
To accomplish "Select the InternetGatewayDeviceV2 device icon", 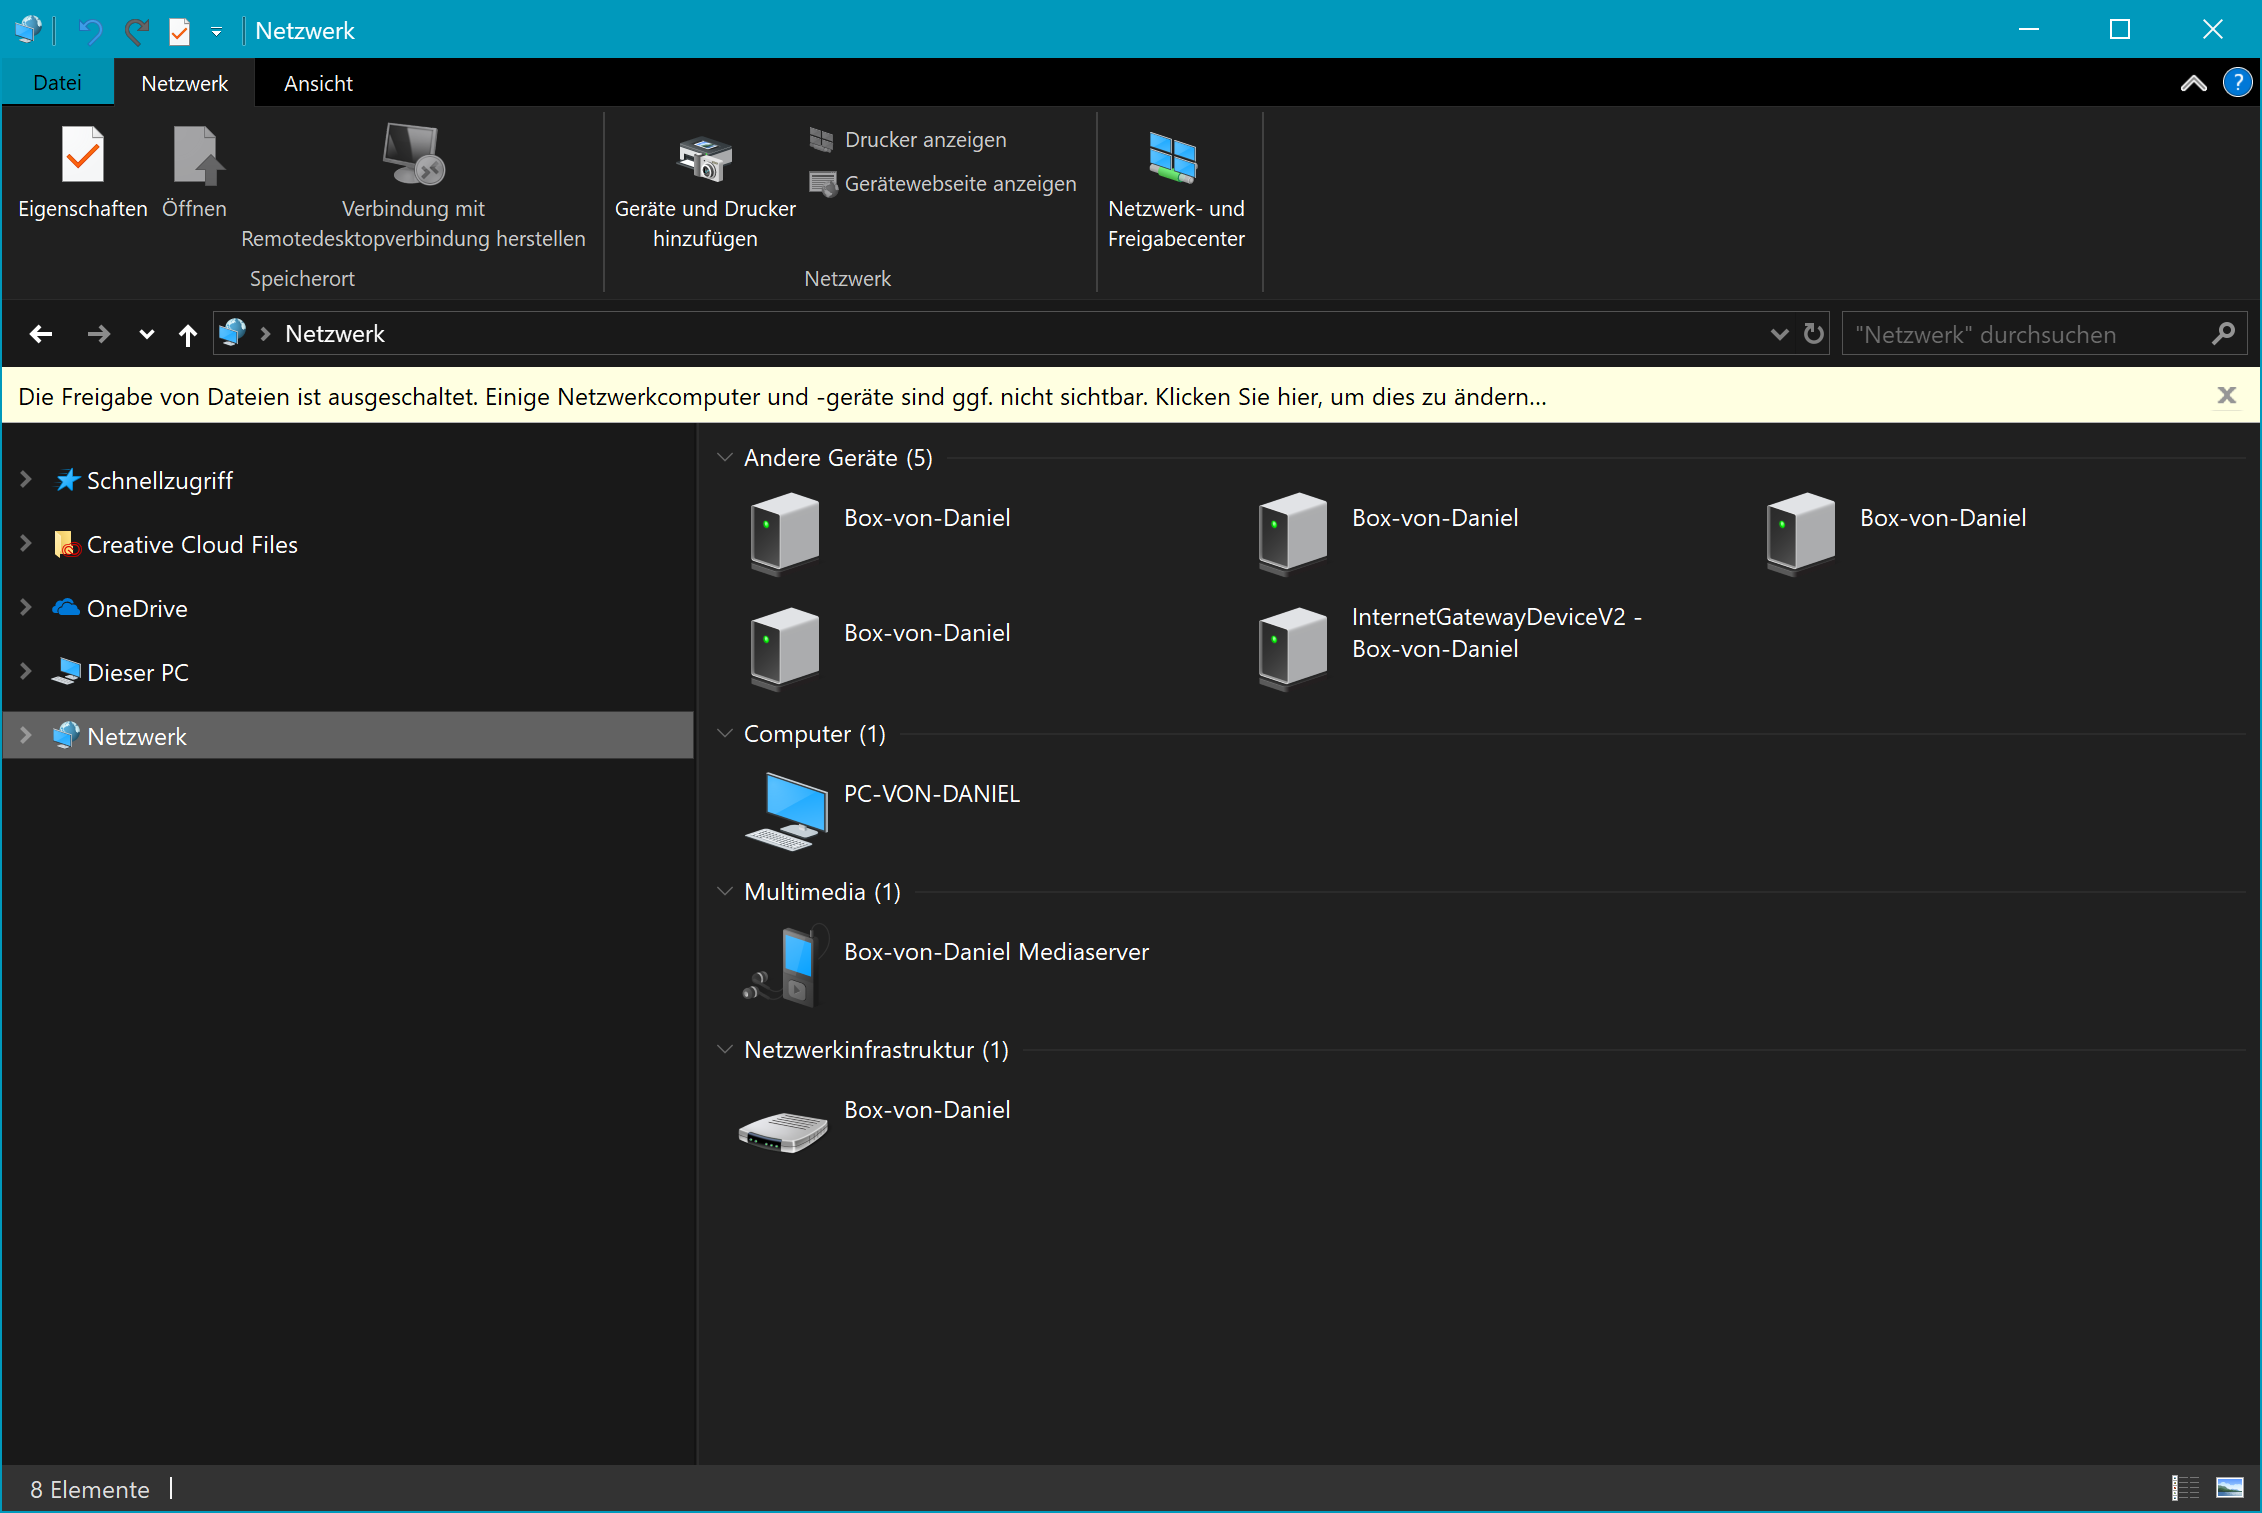I will point(1293,647).
